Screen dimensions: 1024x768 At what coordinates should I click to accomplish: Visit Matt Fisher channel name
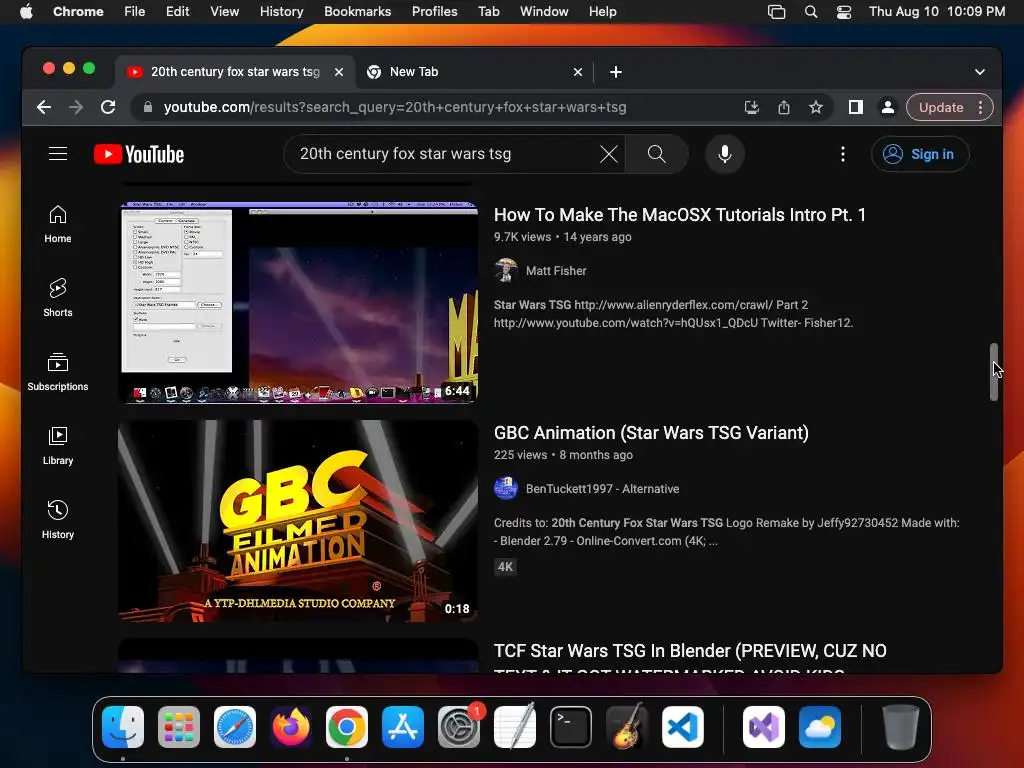pos(556,270)
